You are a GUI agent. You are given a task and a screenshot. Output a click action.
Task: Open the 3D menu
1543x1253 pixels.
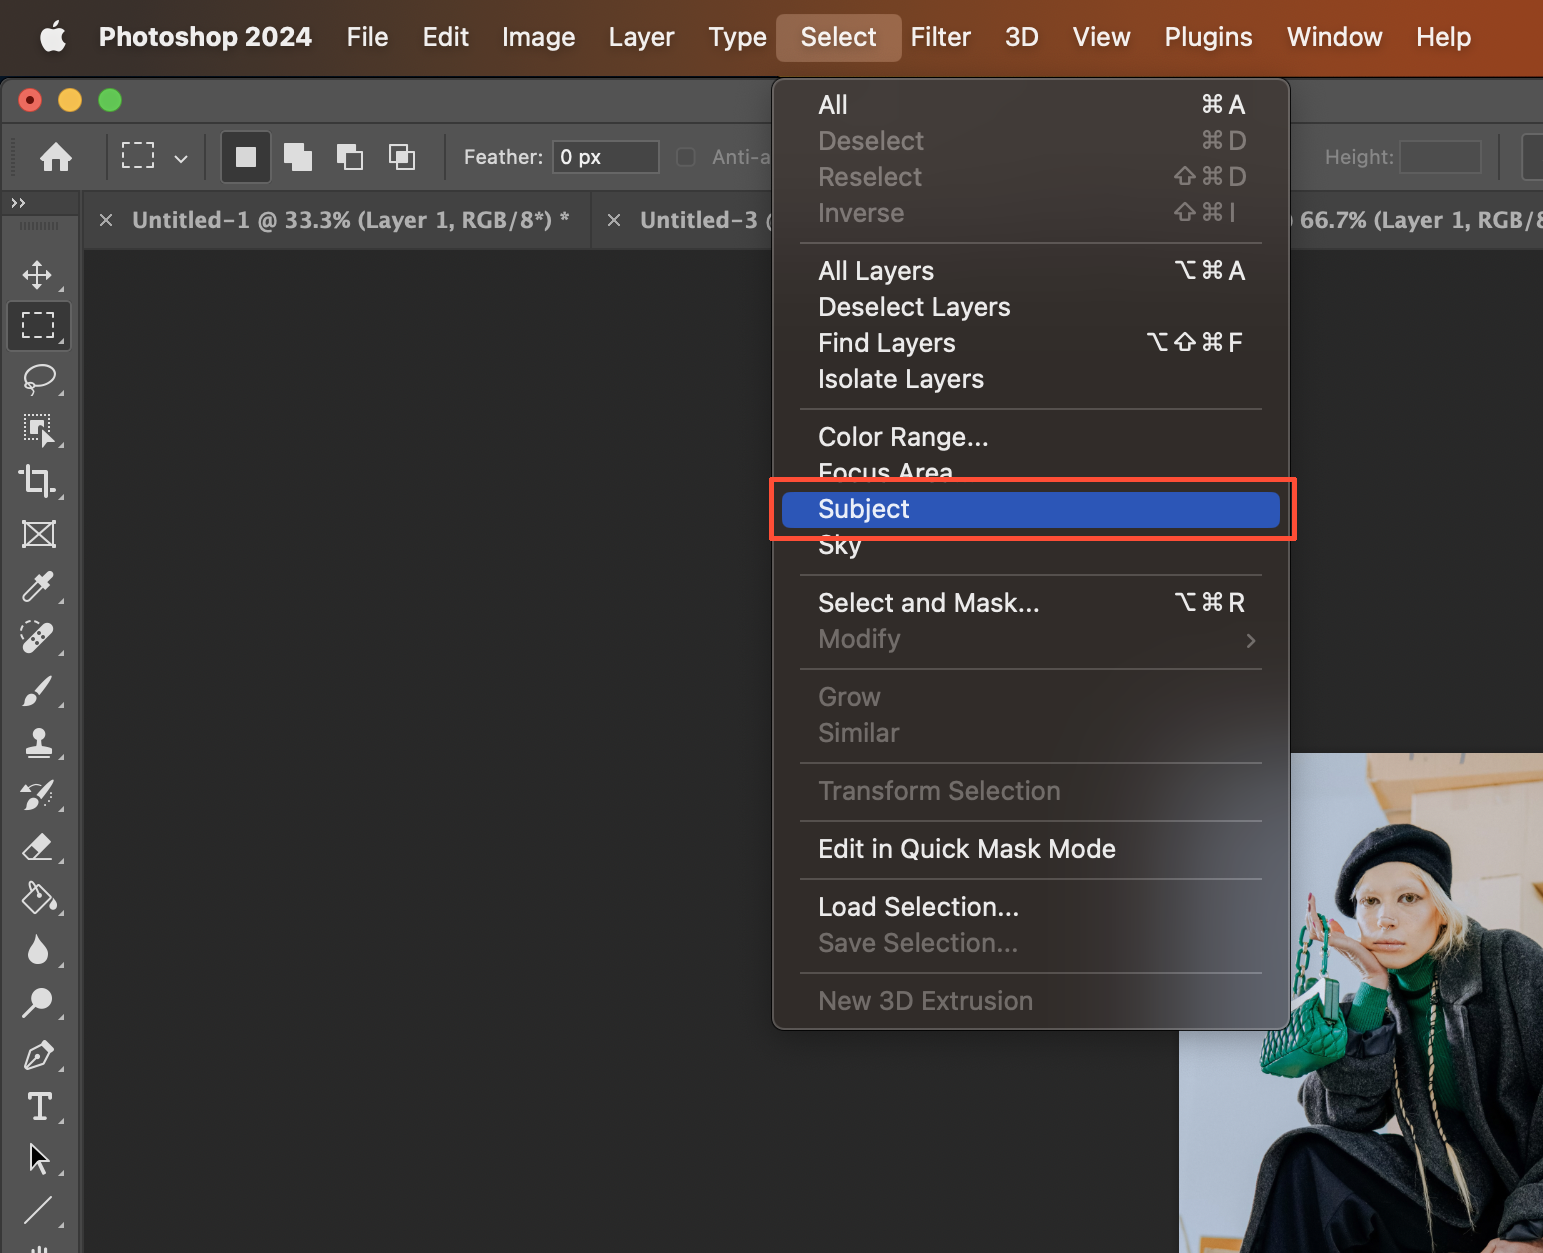(1021, 37)
